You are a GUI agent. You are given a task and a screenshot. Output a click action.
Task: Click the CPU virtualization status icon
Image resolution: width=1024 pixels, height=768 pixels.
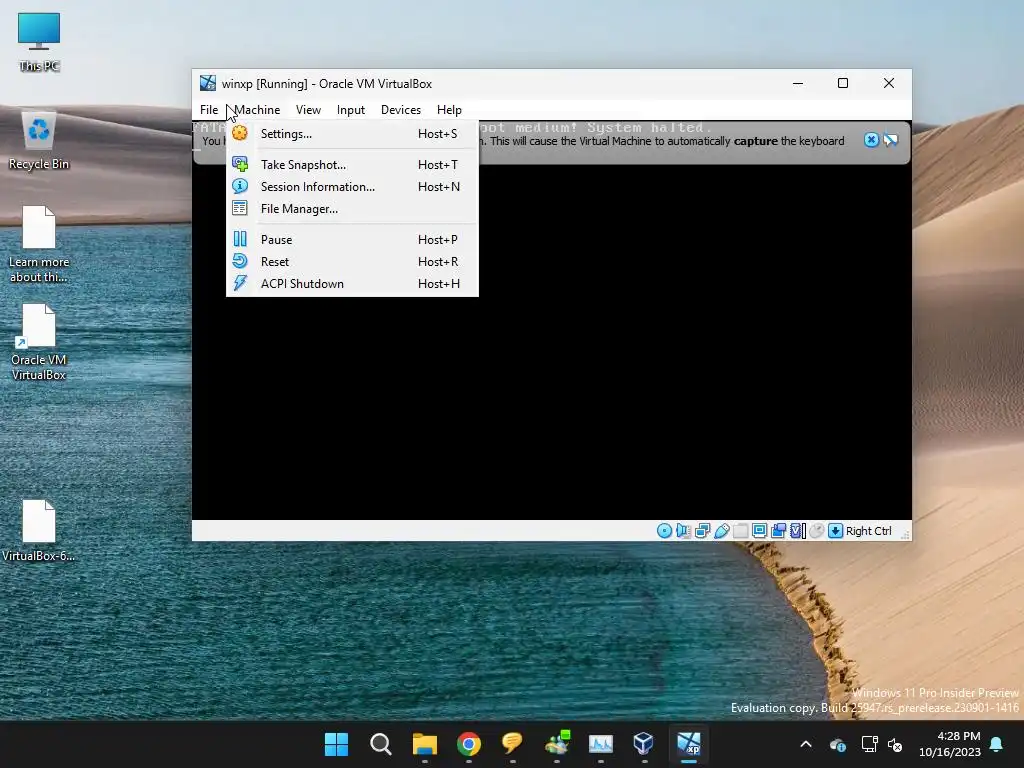tap(797, 531)
